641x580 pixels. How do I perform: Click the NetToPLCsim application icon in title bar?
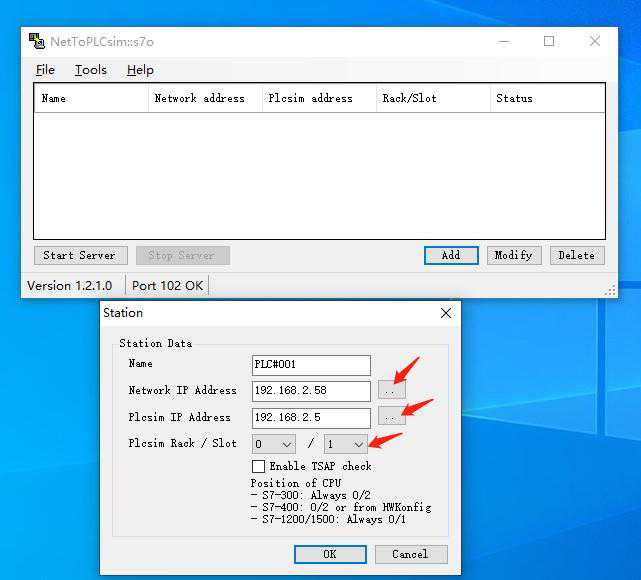click(37, 42)
